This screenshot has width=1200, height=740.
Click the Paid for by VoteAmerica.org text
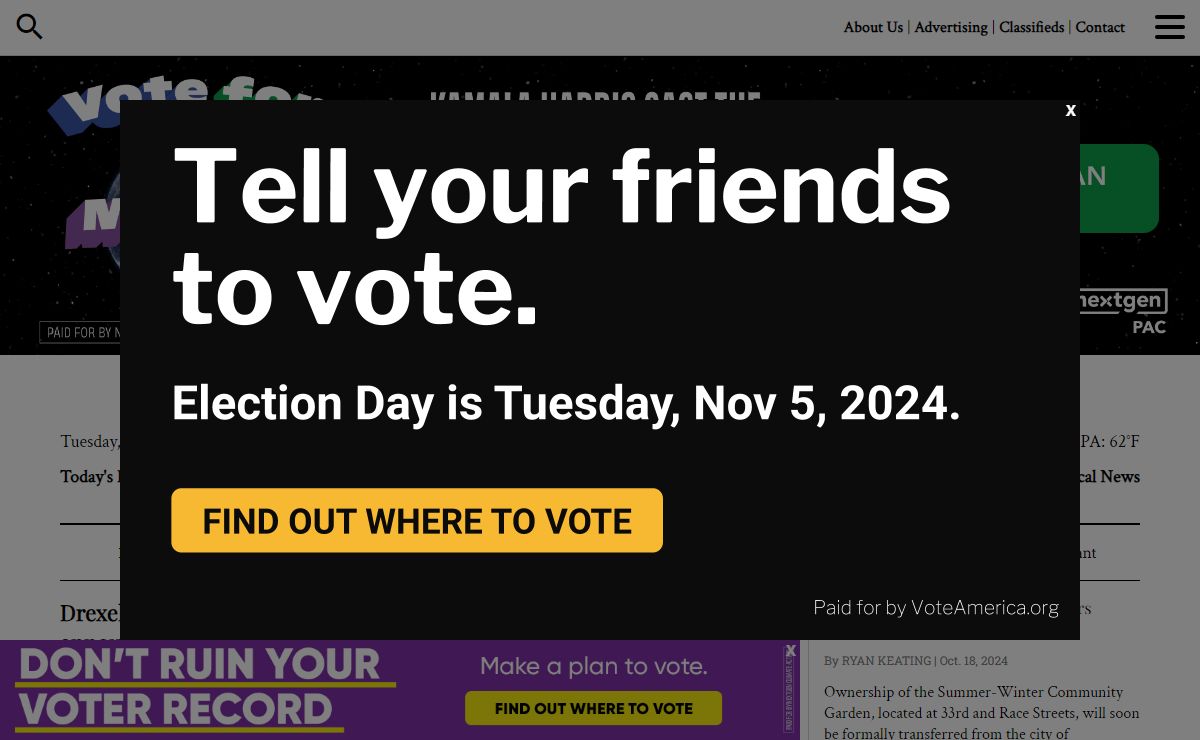tap(936, 607)
